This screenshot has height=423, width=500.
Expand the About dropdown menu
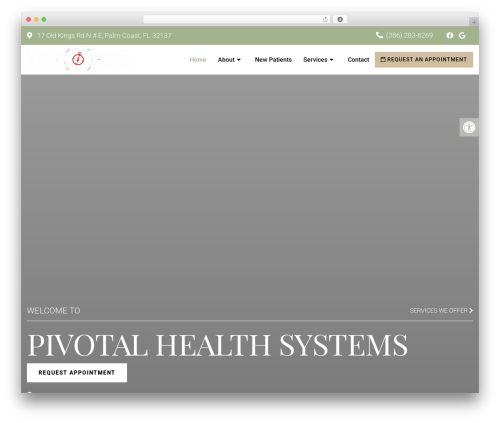229,60
